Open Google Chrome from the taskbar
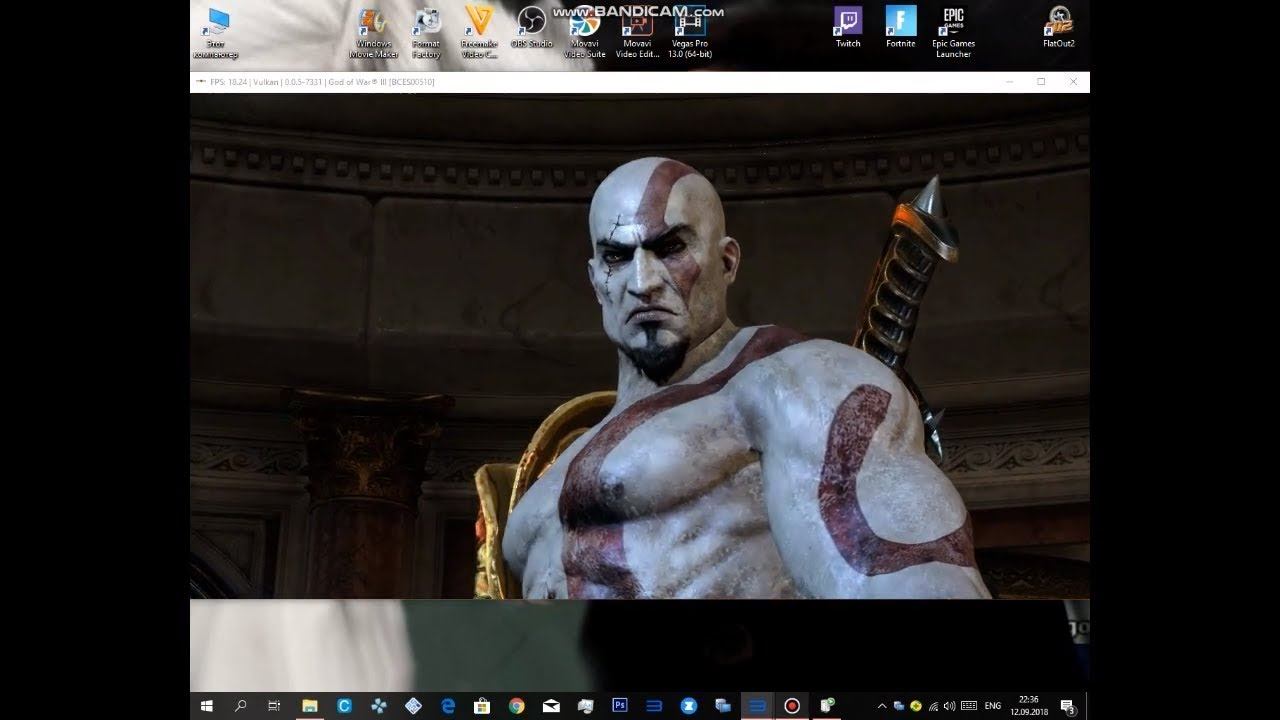 pos(517,705)
